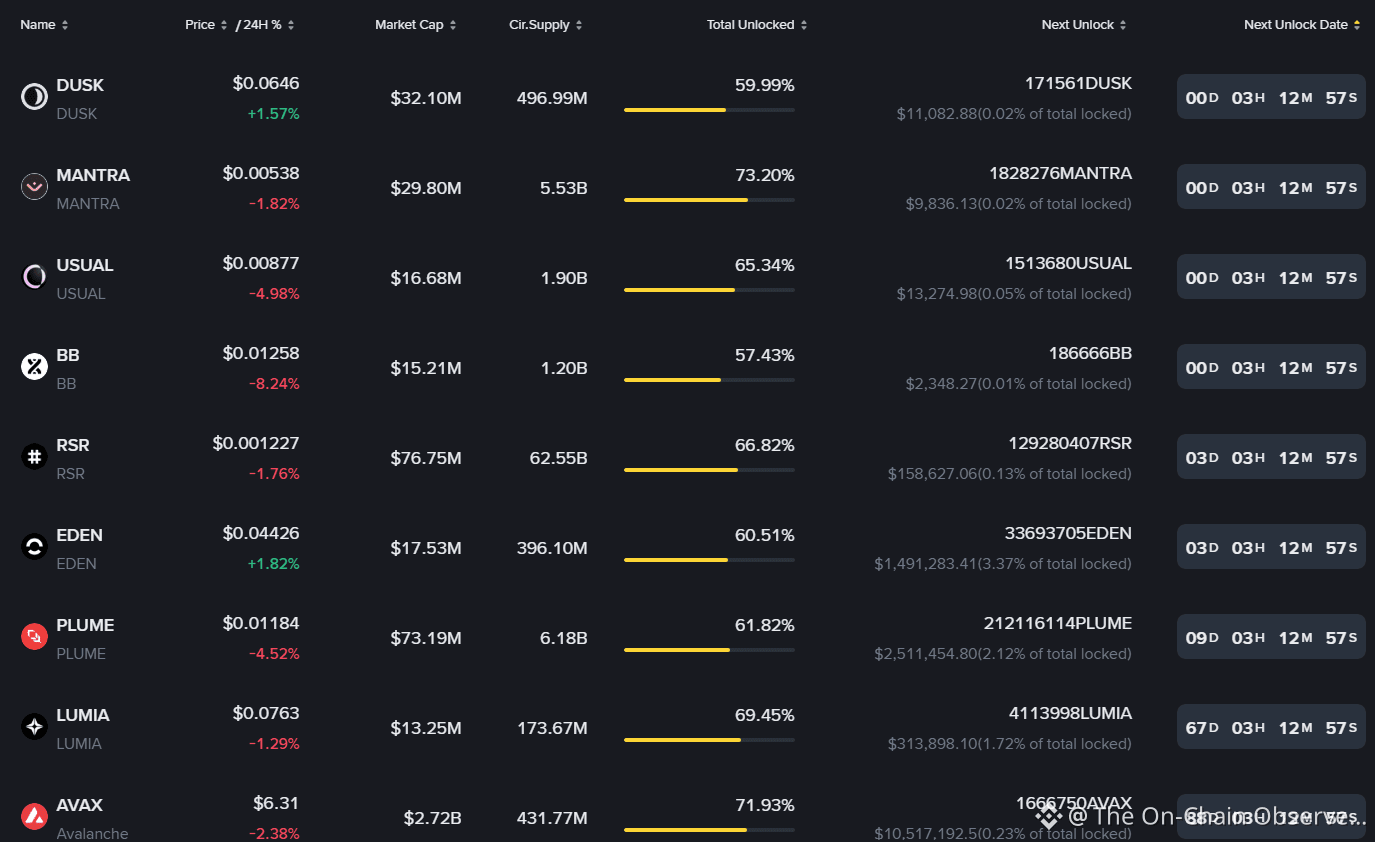Click the RSR token logo icon
1375x842 pixels.
tap(34, 457)
